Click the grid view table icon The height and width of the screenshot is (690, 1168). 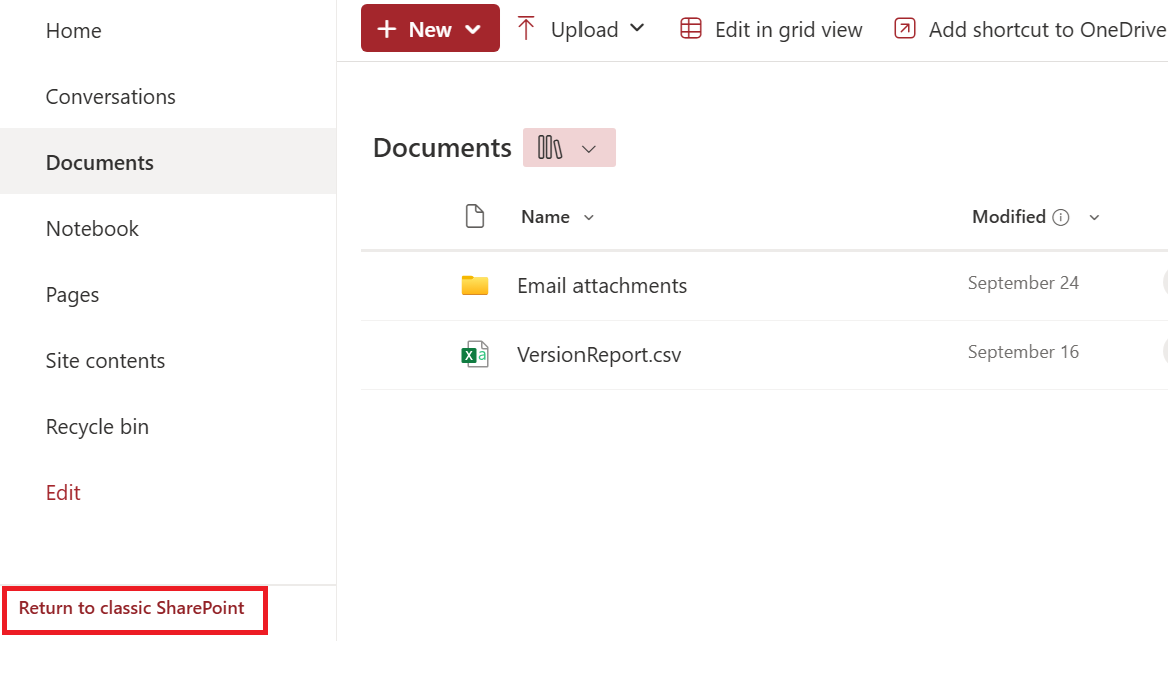click(691, 28)
